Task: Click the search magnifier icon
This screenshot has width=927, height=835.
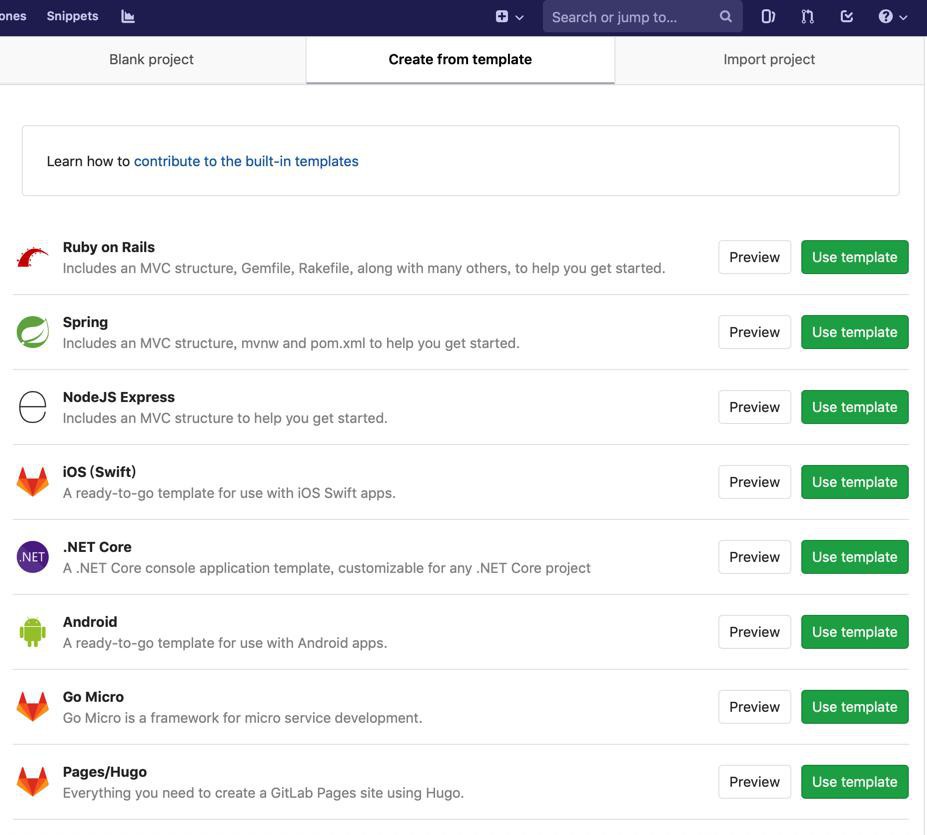Action: coord(725,17)
